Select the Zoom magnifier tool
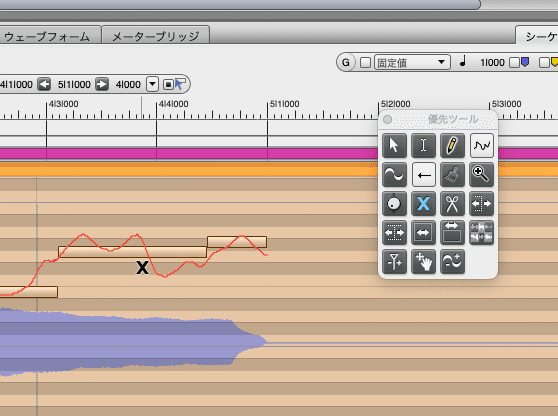 coord(481,175)
